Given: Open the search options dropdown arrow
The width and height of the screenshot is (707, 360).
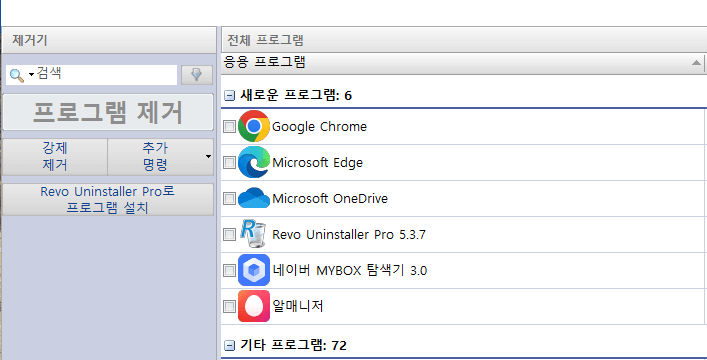Looking at the screenshot, I should 31,74.
